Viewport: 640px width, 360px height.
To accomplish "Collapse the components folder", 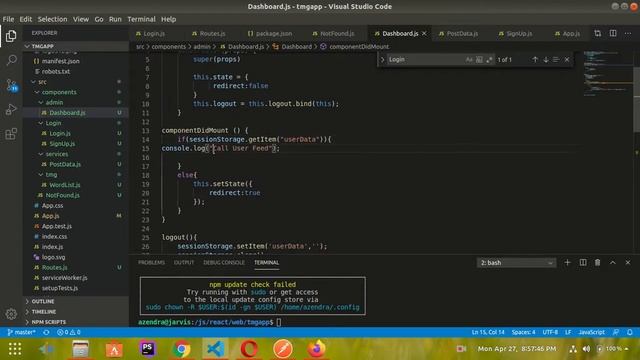I will (x=37, y=92).
